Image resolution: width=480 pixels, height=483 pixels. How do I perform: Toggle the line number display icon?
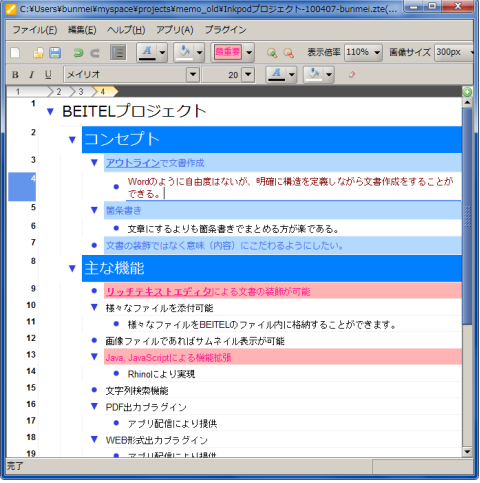point(118,53)
